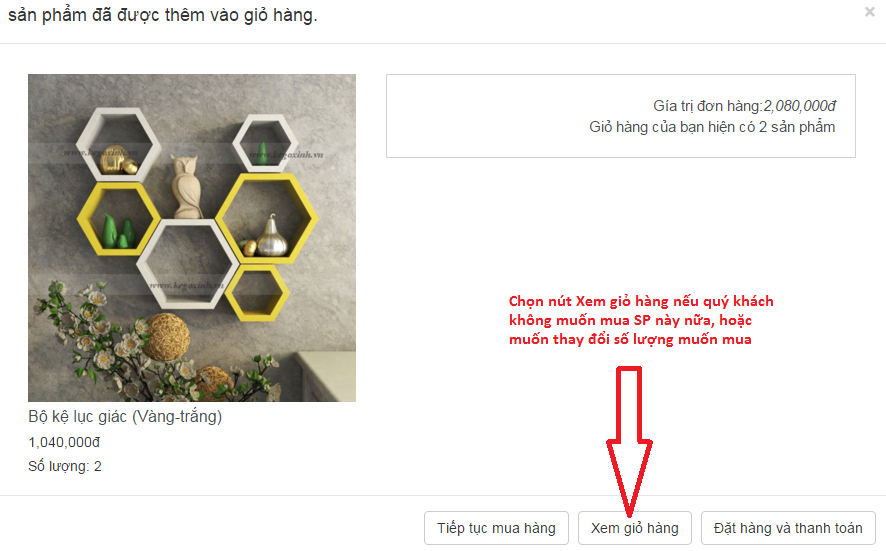Click the yellow hexagon with green figurines
The width and height of the screenshot is (886, 551).
(119, 218)
